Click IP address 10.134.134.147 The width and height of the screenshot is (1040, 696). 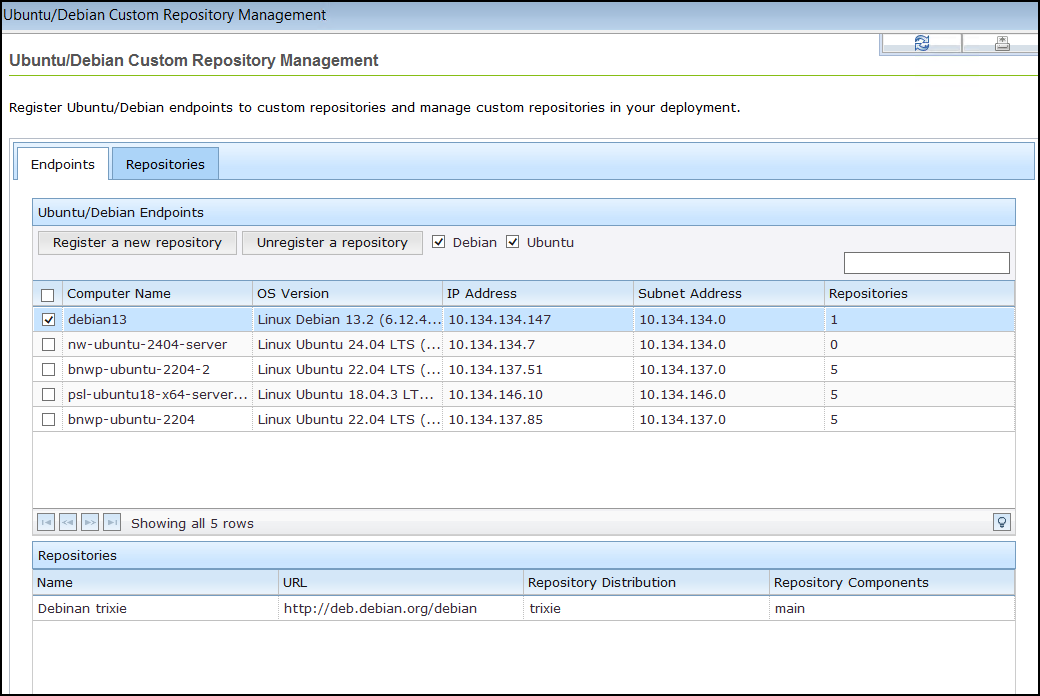(x=499, y=320)
